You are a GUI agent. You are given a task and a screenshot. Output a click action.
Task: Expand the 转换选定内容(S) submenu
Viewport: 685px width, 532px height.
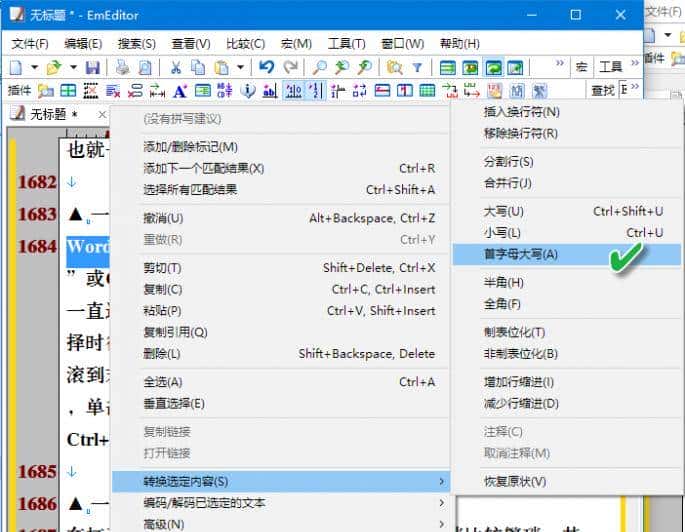click(280, 481)
